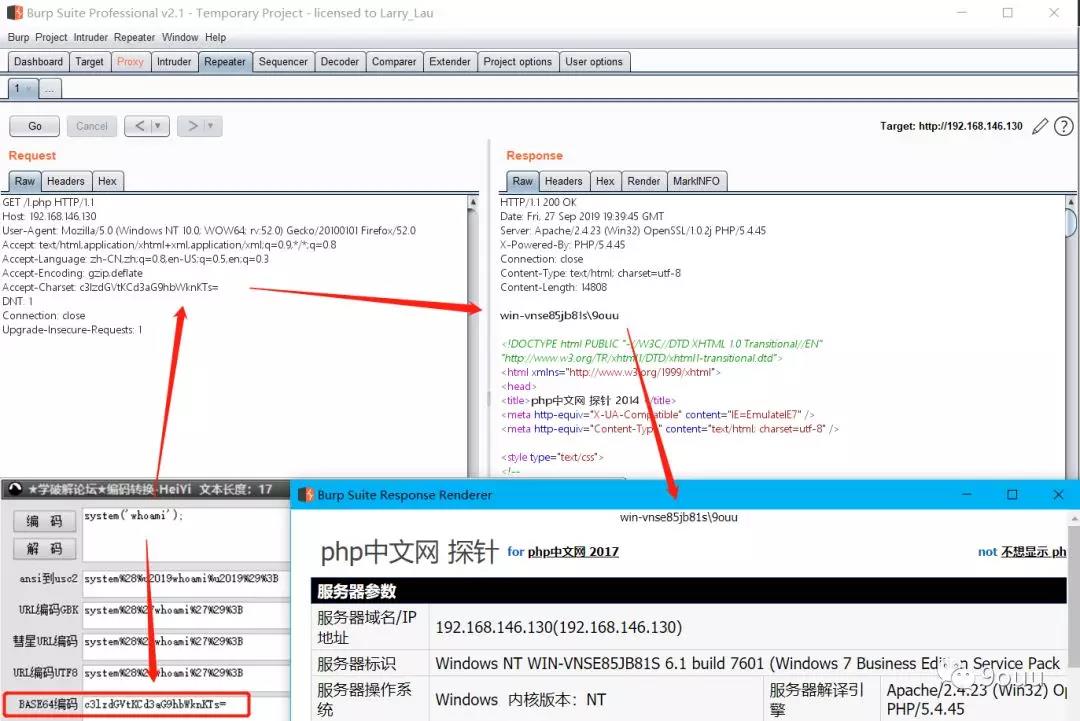Click the Target: http://192.168.146.130 label
This screenshot has width=1080, height=721.
pos(951,126)
